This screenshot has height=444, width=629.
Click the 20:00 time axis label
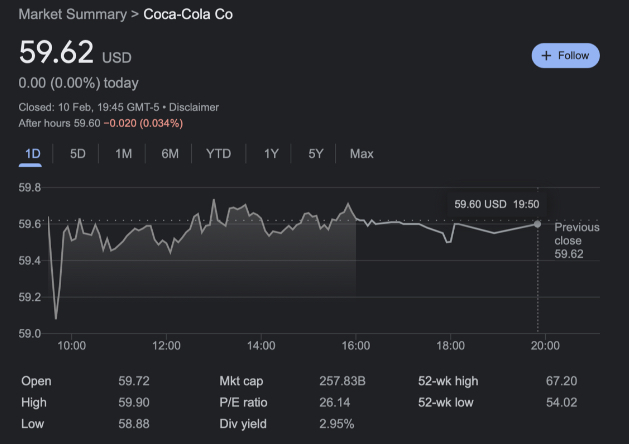(545, 345)
